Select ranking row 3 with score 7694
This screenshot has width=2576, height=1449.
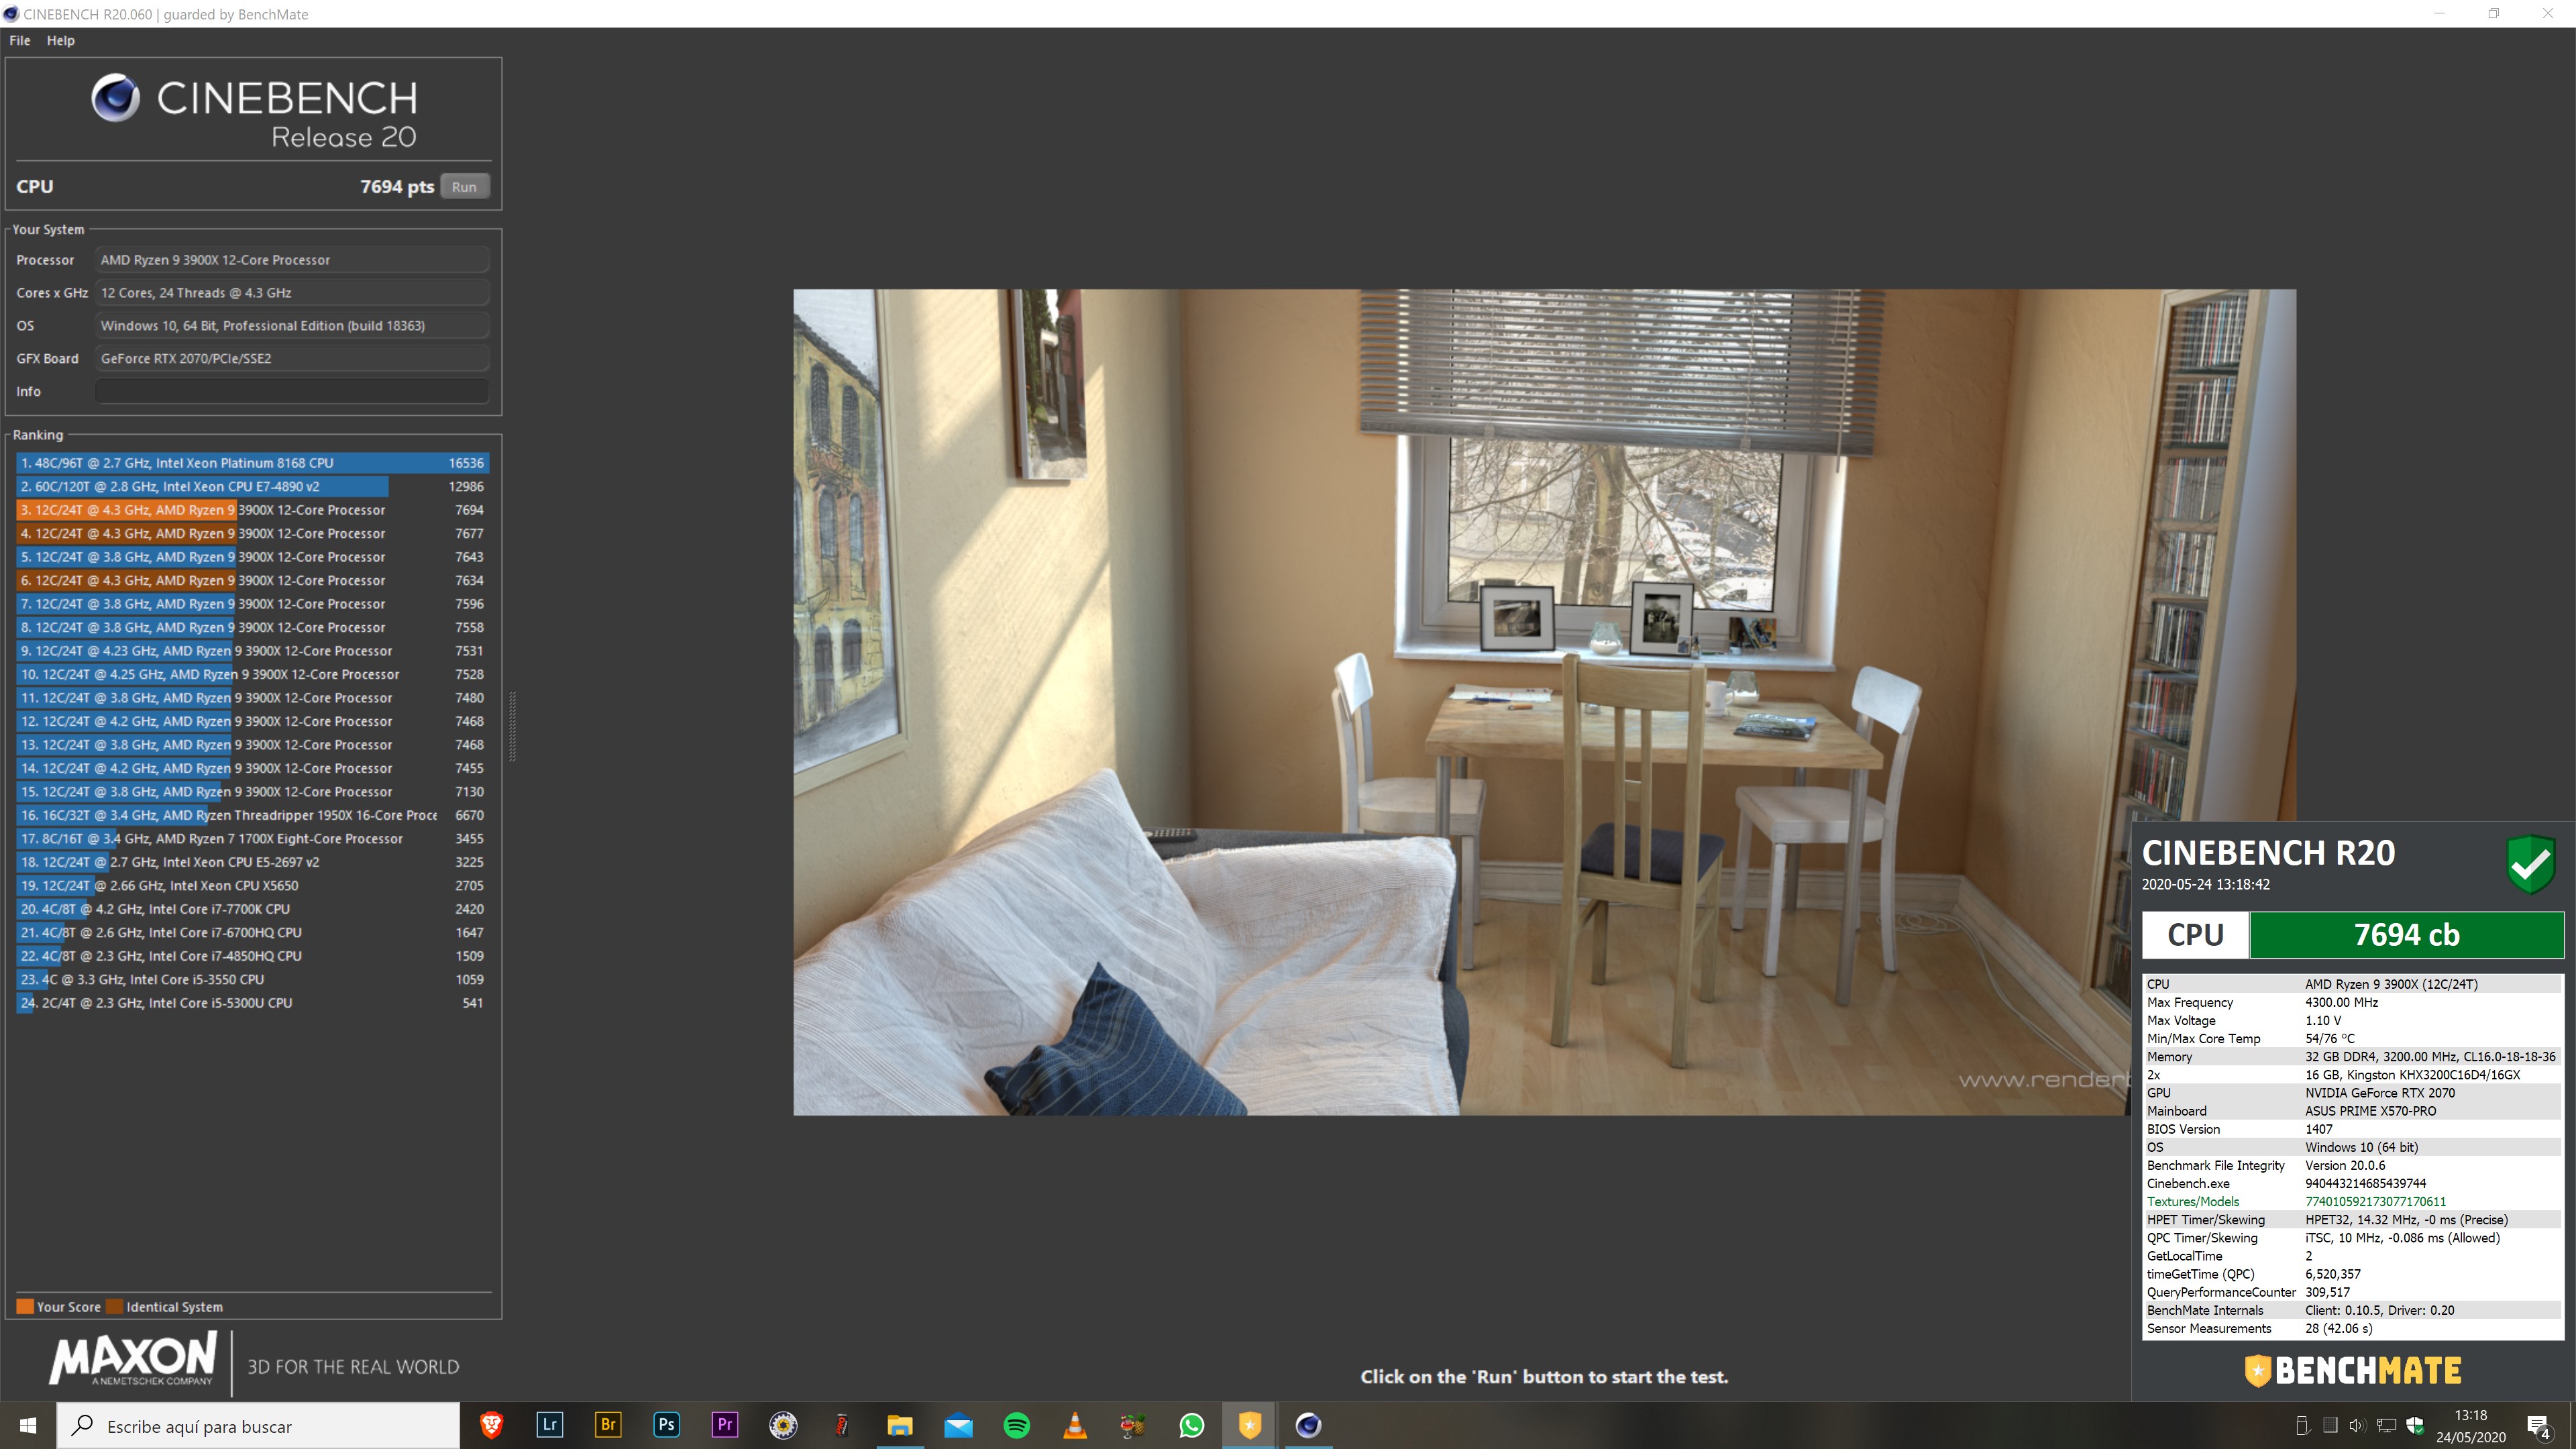[252, 510]
